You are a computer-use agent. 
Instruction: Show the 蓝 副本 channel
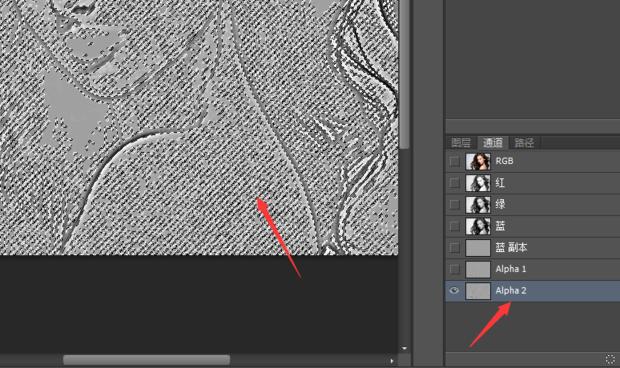pyautogui.click(x=455, y=248)
